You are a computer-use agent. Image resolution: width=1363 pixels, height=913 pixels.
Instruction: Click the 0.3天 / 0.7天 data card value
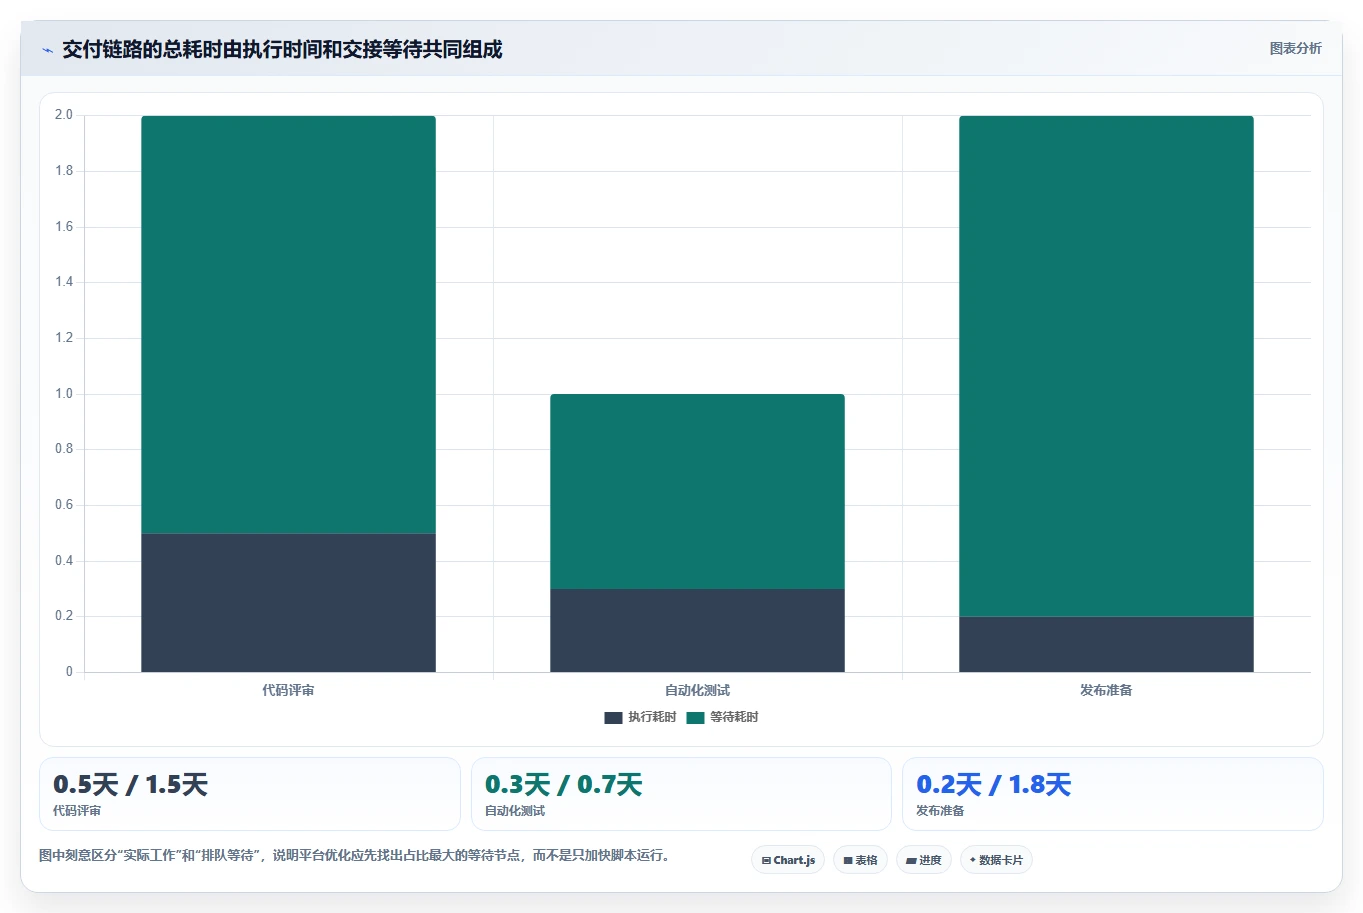563,785
